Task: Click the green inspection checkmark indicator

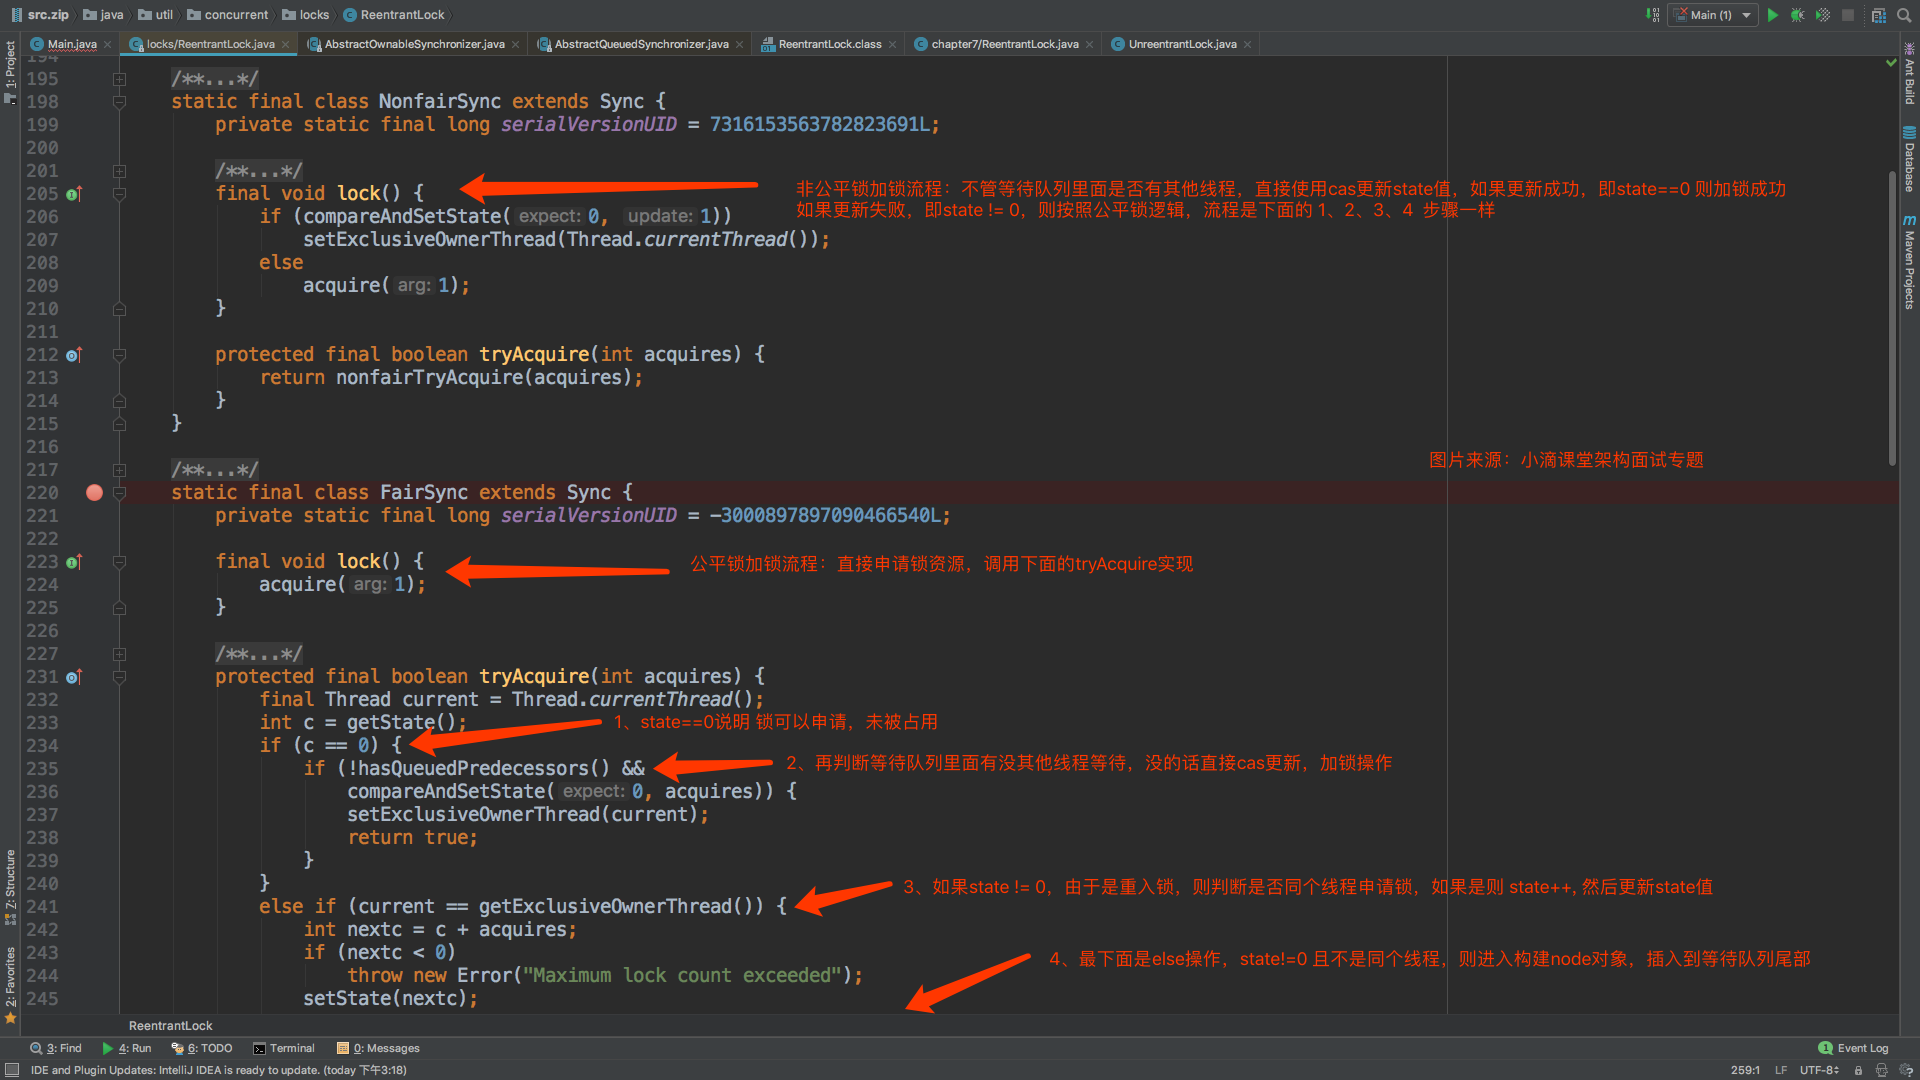Action: tap(1891, 63)
